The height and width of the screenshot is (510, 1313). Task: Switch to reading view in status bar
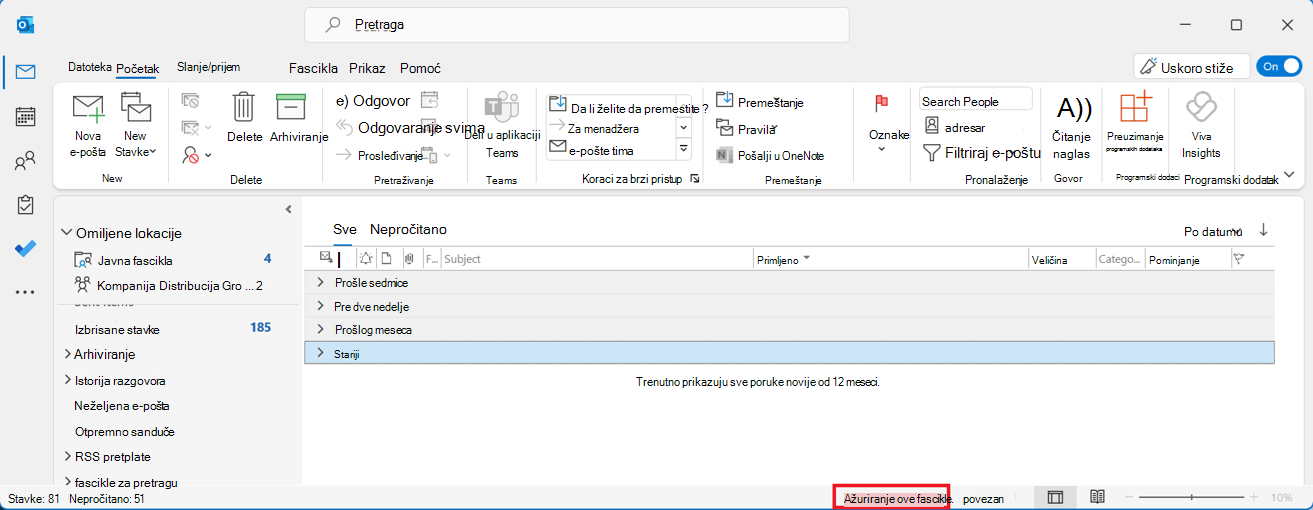[x=1097, y=497]
